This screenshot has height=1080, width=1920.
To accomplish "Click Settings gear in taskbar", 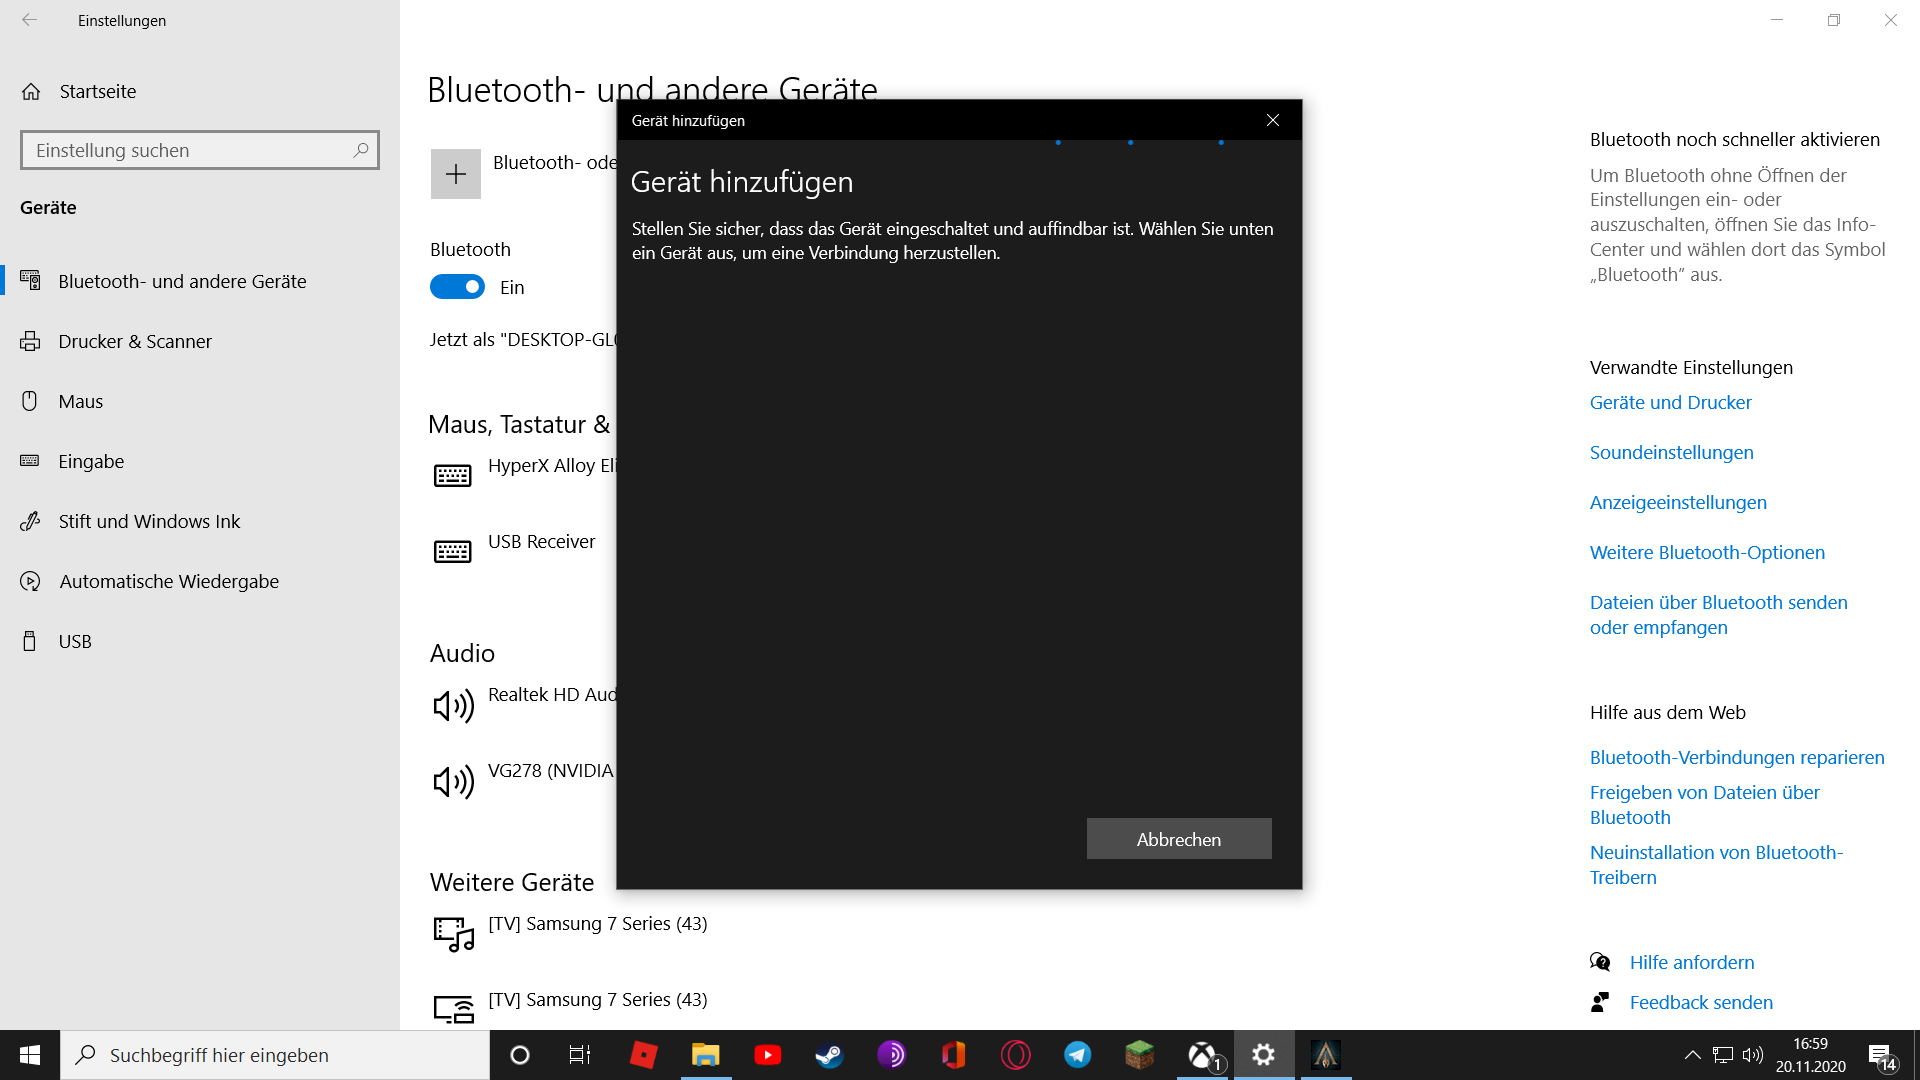I will click(x=1264, y=1055).
